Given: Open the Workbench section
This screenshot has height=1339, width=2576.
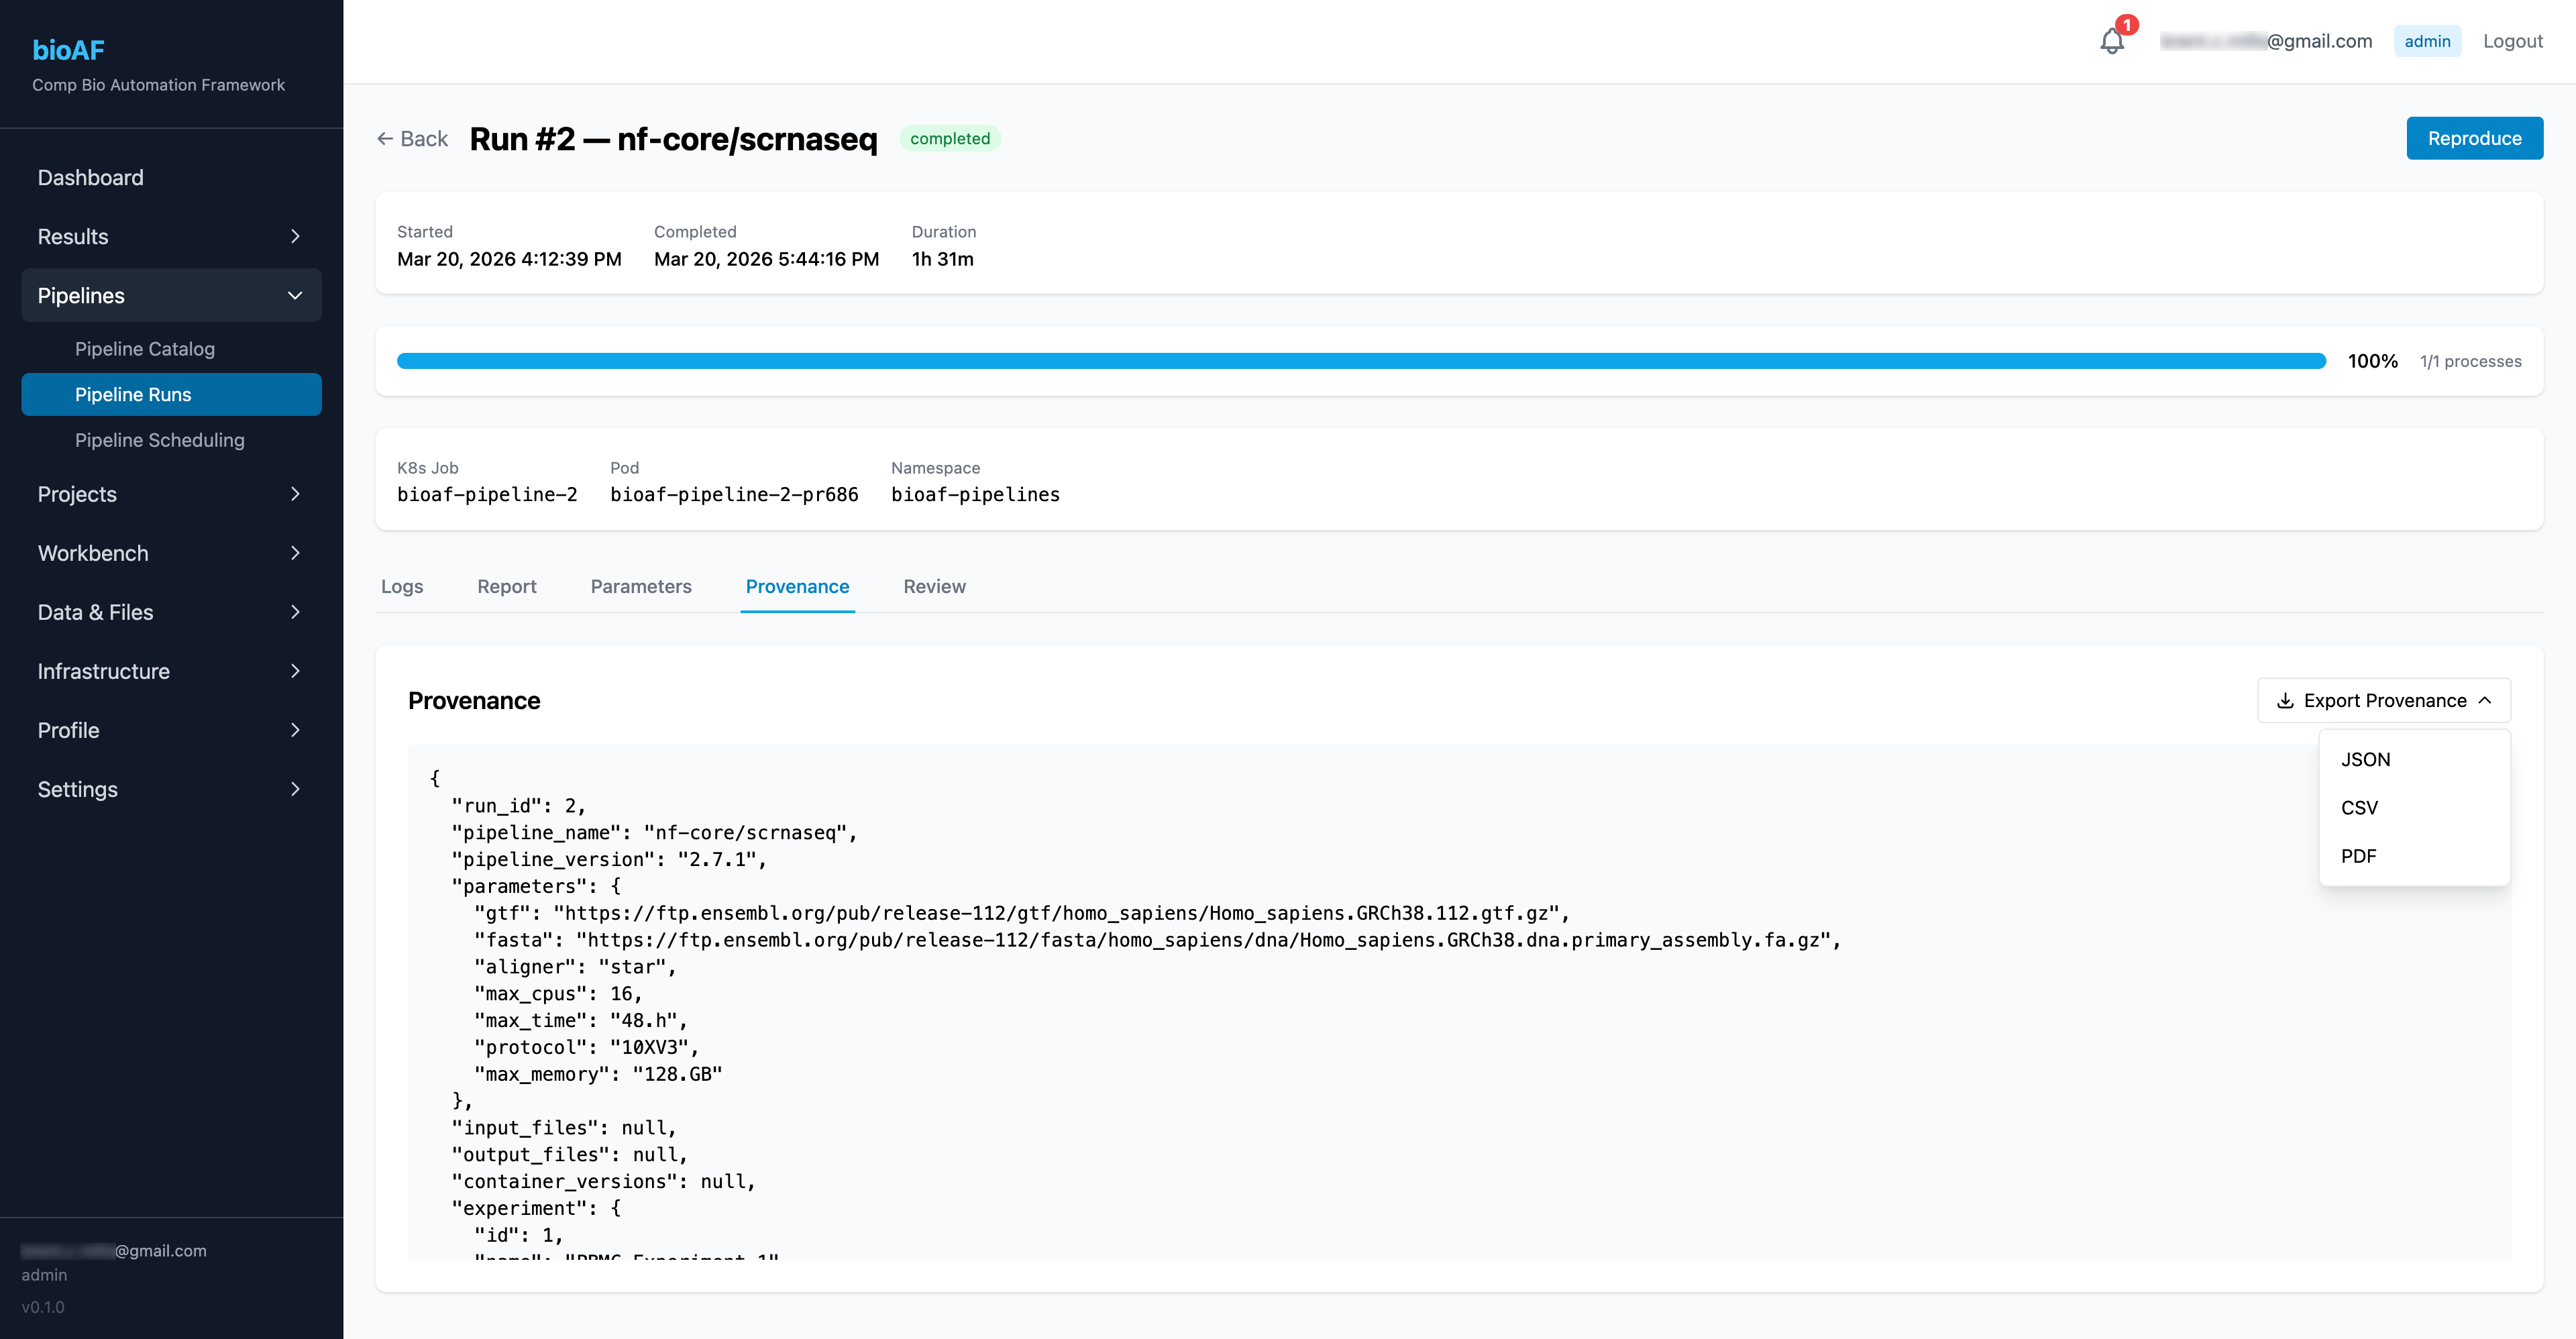Looking at the screenshot, I should [x=171, y=553].
